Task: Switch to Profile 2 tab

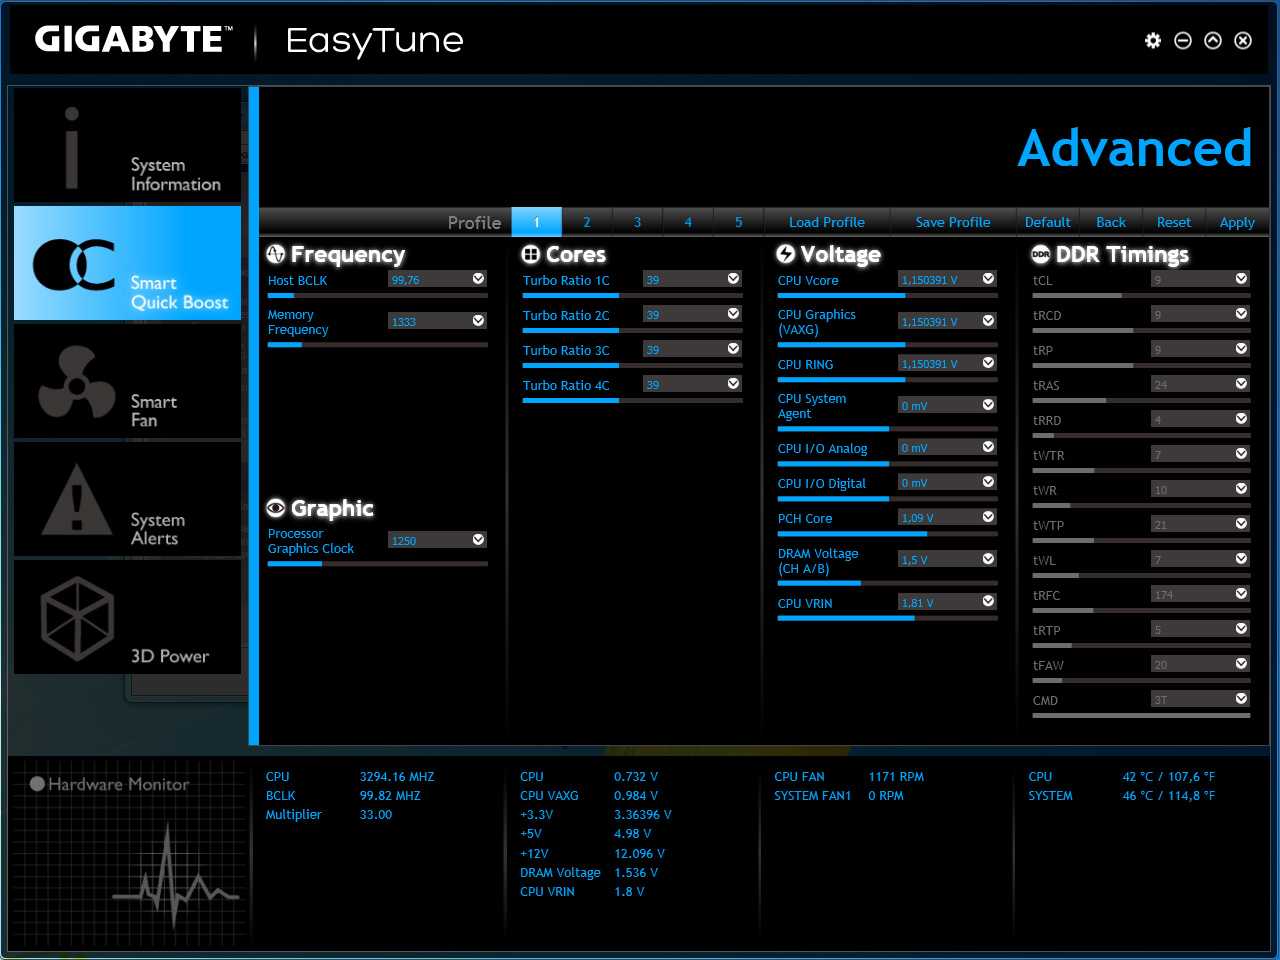Action: (x=587, y=222)
